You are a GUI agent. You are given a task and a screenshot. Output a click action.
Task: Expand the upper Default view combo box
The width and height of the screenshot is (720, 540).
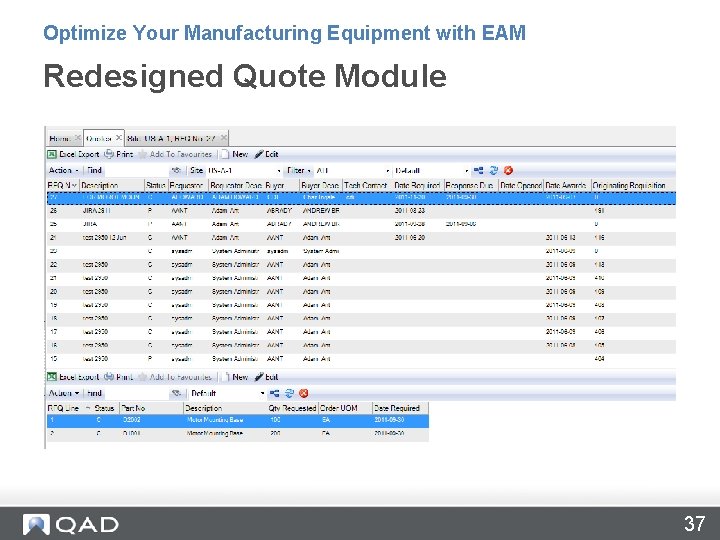click(x=467, y=171)
